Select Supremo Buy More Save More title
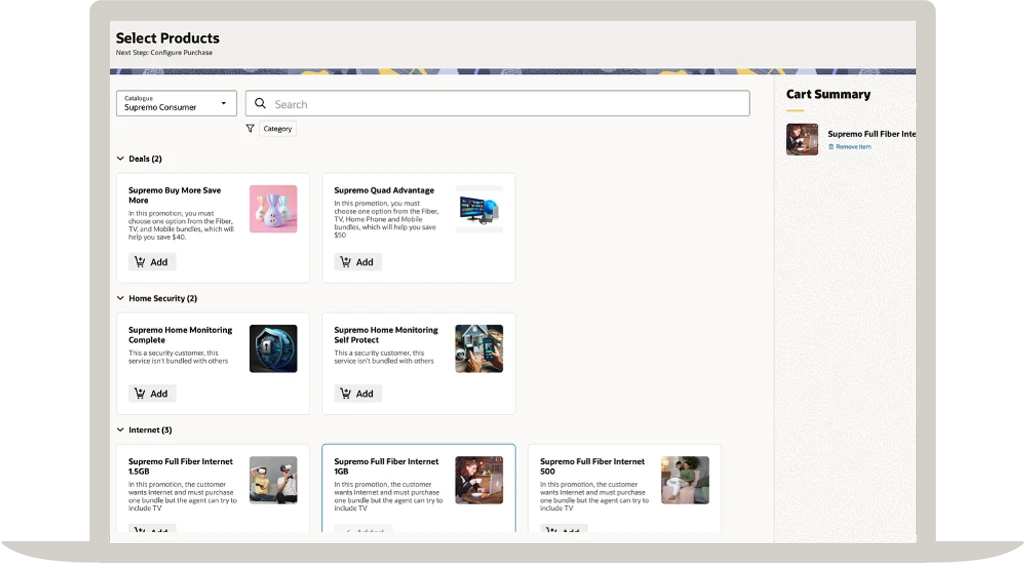 click(x=174, y=195)
